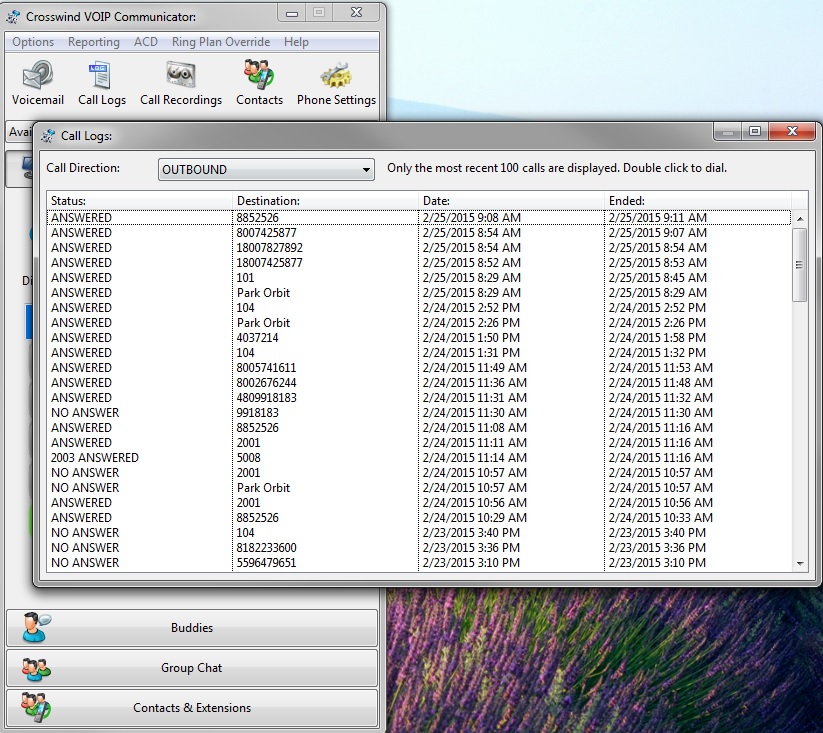Open the Voicemail toolbar icon

point(36,77)
